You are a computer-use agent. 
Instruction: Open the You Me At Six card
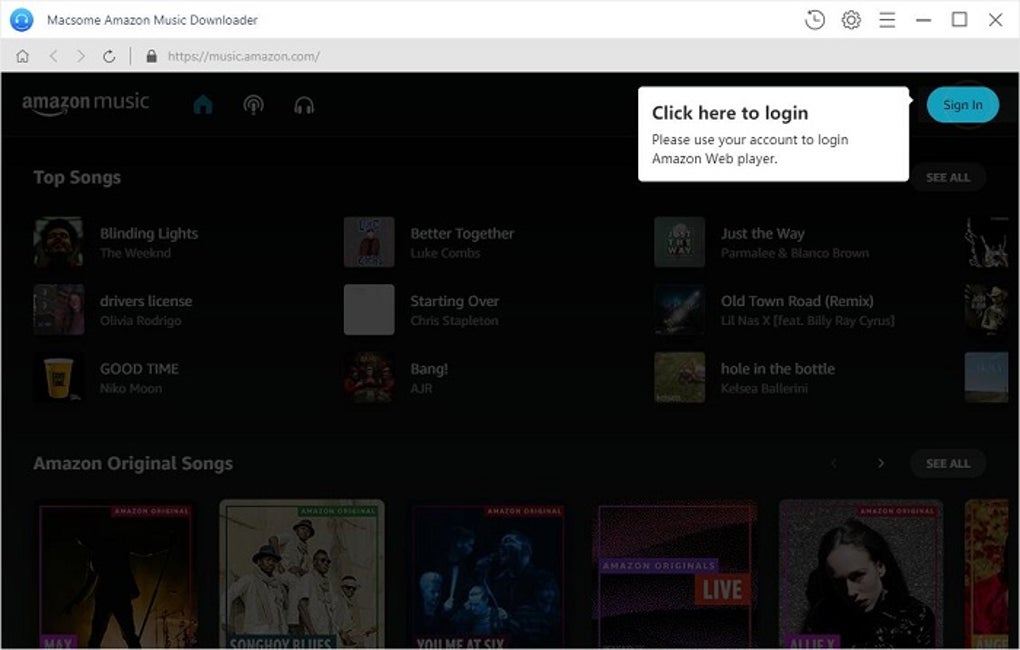coord(488,575)
